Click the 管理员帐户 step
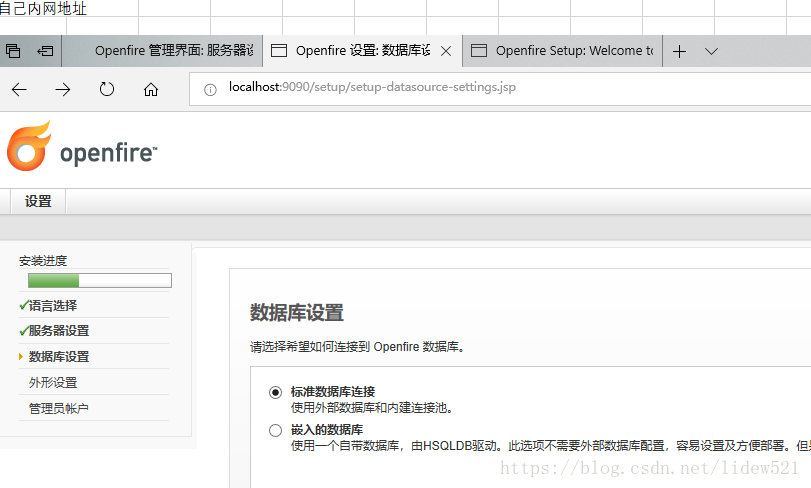This screenshot has height=488, width=811. [x=58, y=408]
